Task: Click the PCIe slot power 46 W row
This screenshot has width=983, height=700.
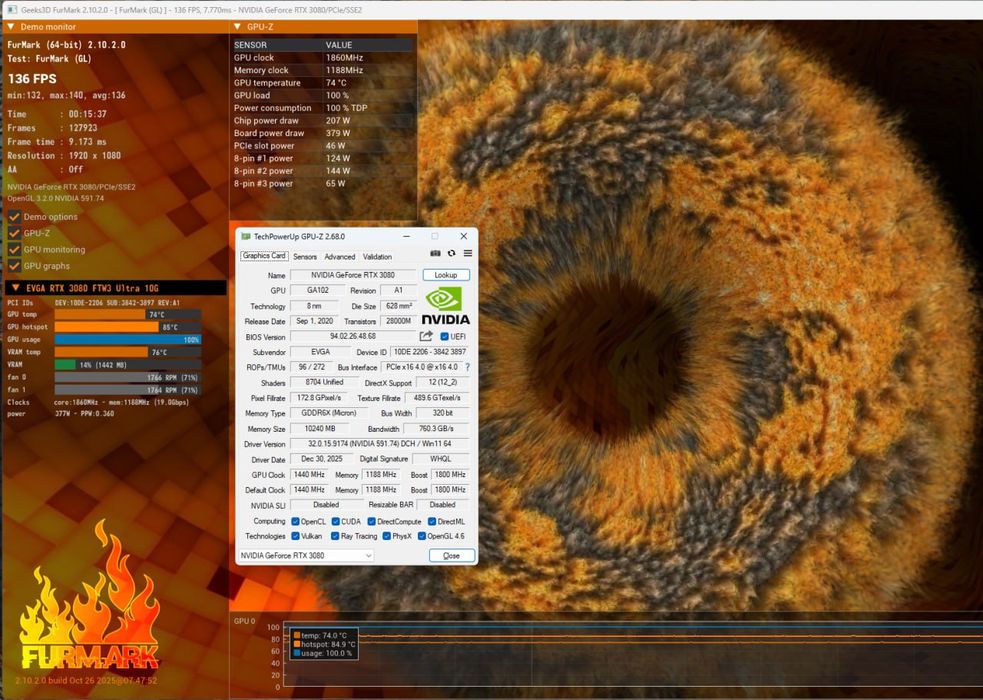Action: [323, 145]
